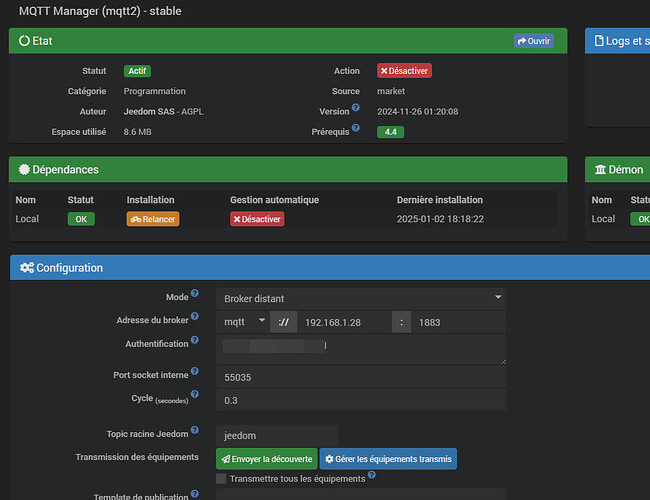The image size is (650, 500).
Task: Open the mqtt protocol dropdown
Action: pyautogui.click(x=243, y=322)
